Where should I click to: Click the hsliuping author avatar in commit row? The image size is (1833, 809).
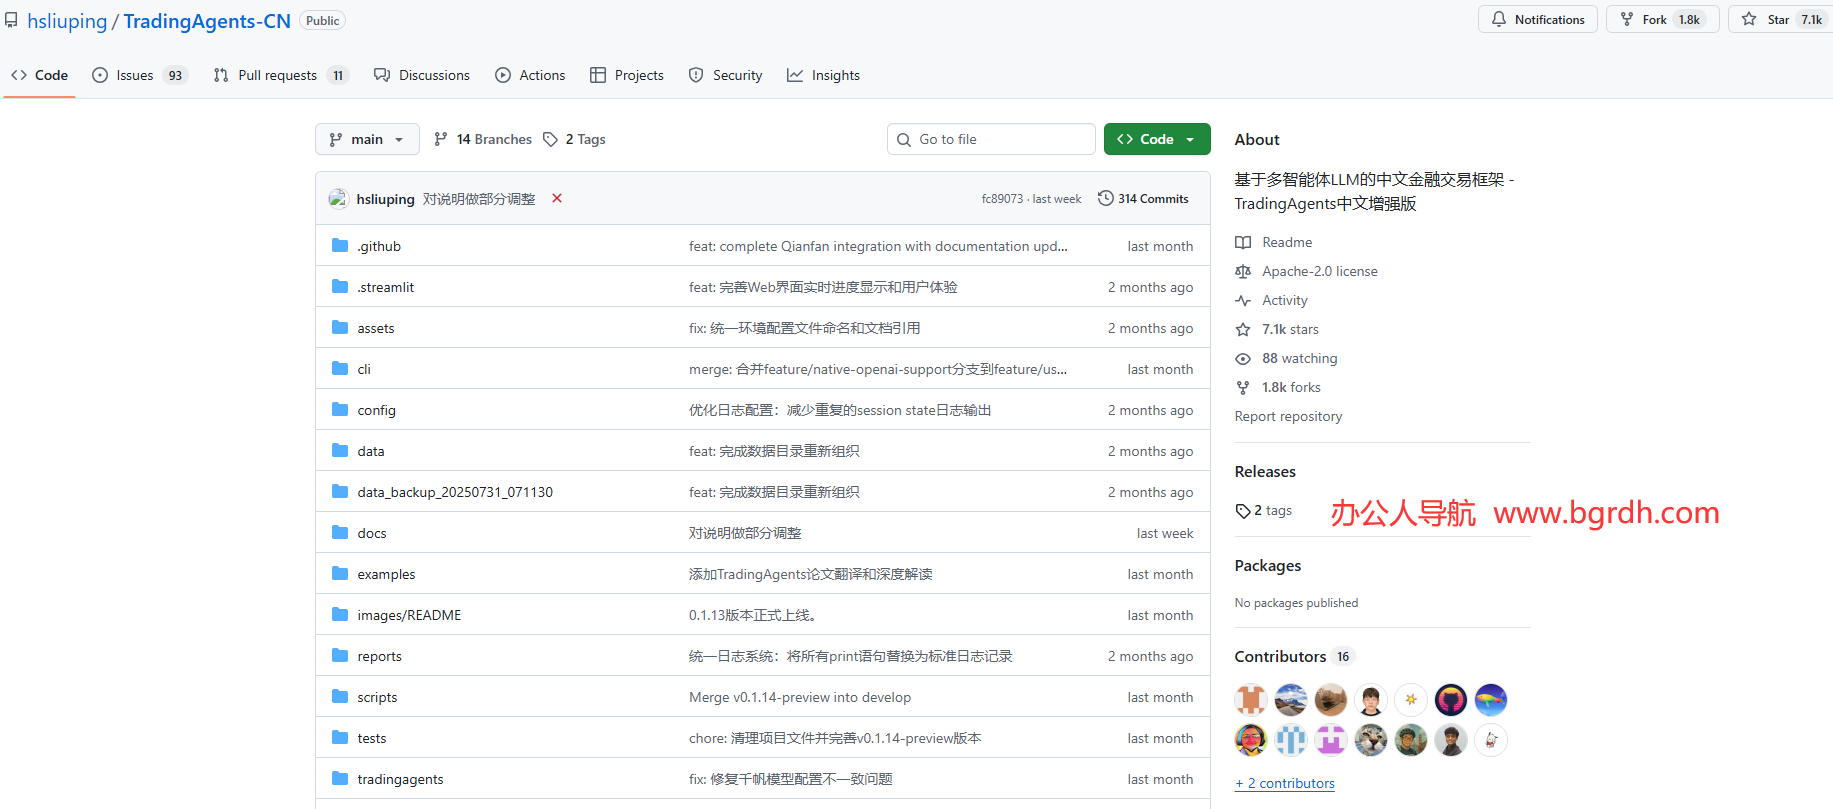(338, 199)
